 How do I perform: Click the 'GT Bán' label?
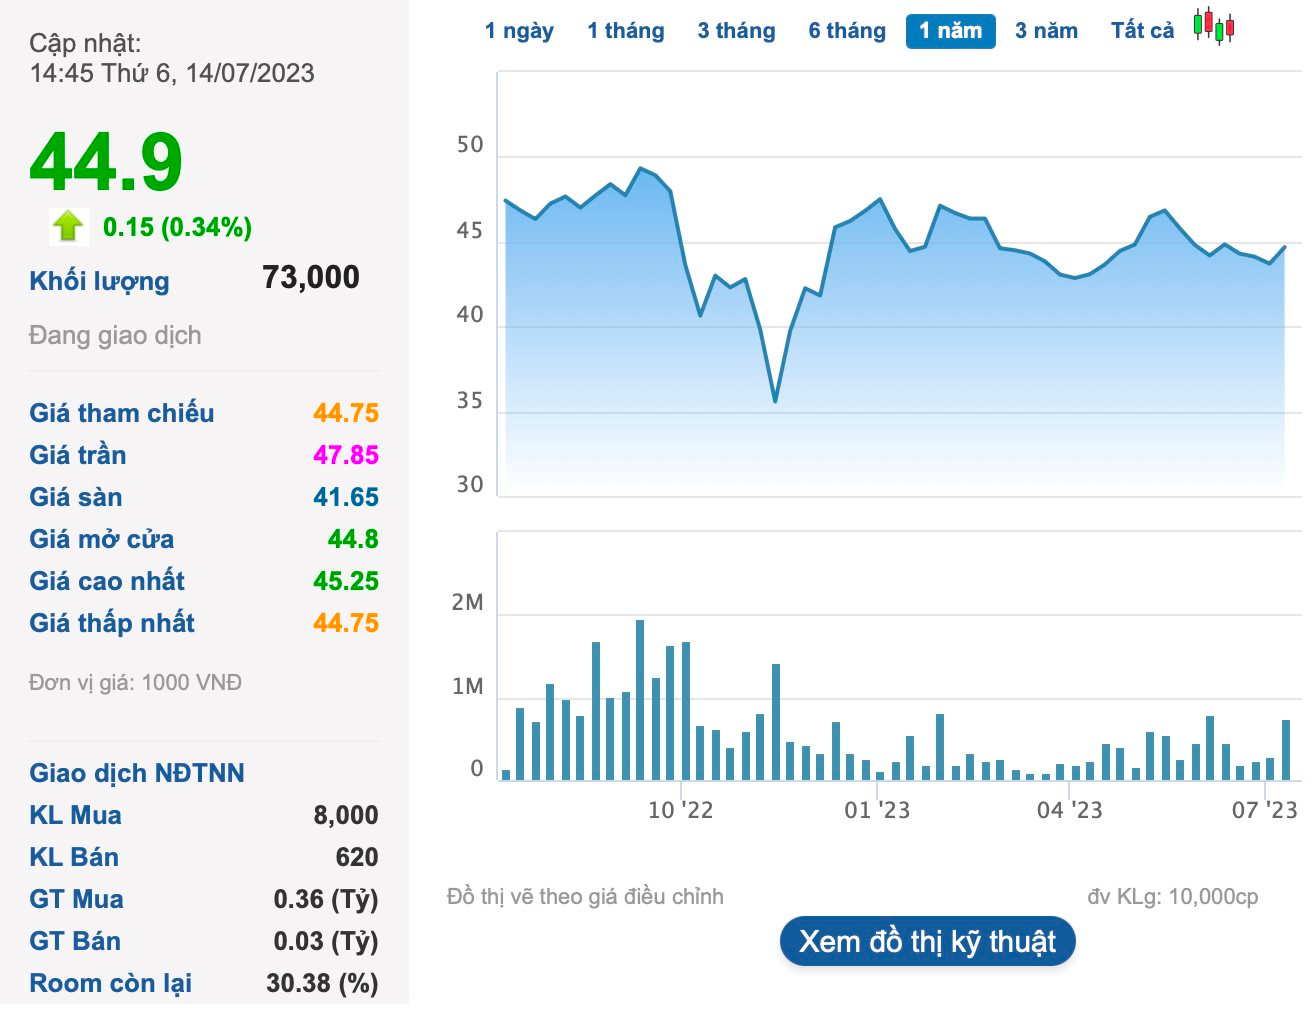(x=75, y=941)
